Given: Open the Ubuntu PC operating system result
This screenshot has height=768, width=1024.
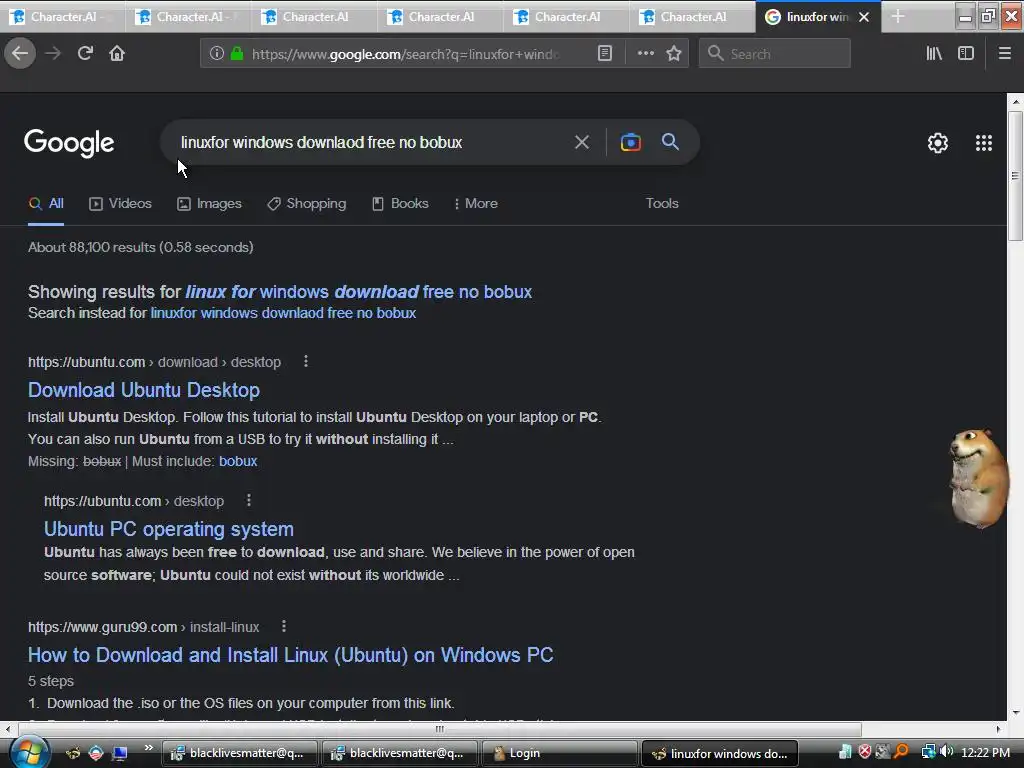Looking at the screenshot, I should pyautogui.click(x=168, y=529).
